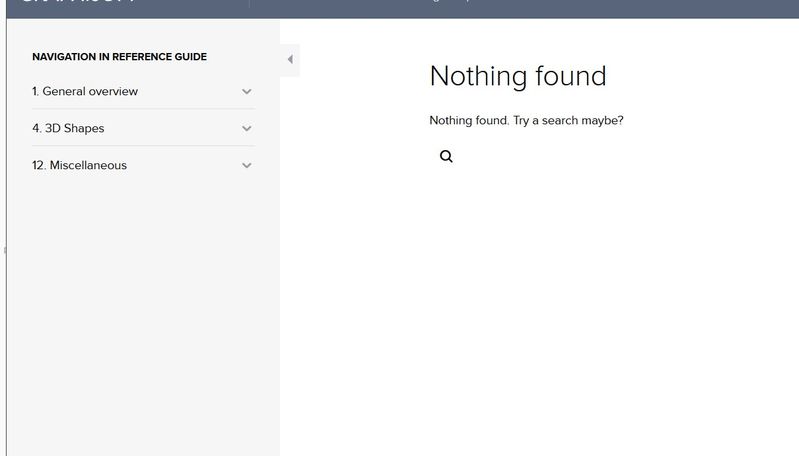Click the partially visible logo in header
Viewport: 799px width, 456px height.
[x=78, y=3]
